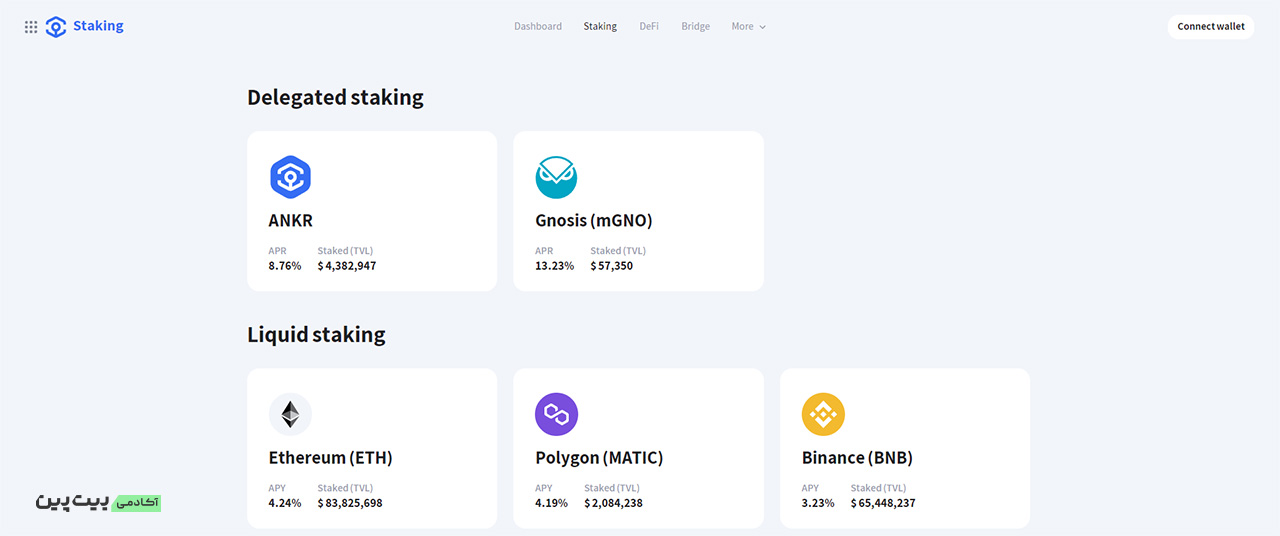This screenshot has width=1280, height=536.
Task: Click the APR label in ANKR card
Action: [x=277, y=251]
